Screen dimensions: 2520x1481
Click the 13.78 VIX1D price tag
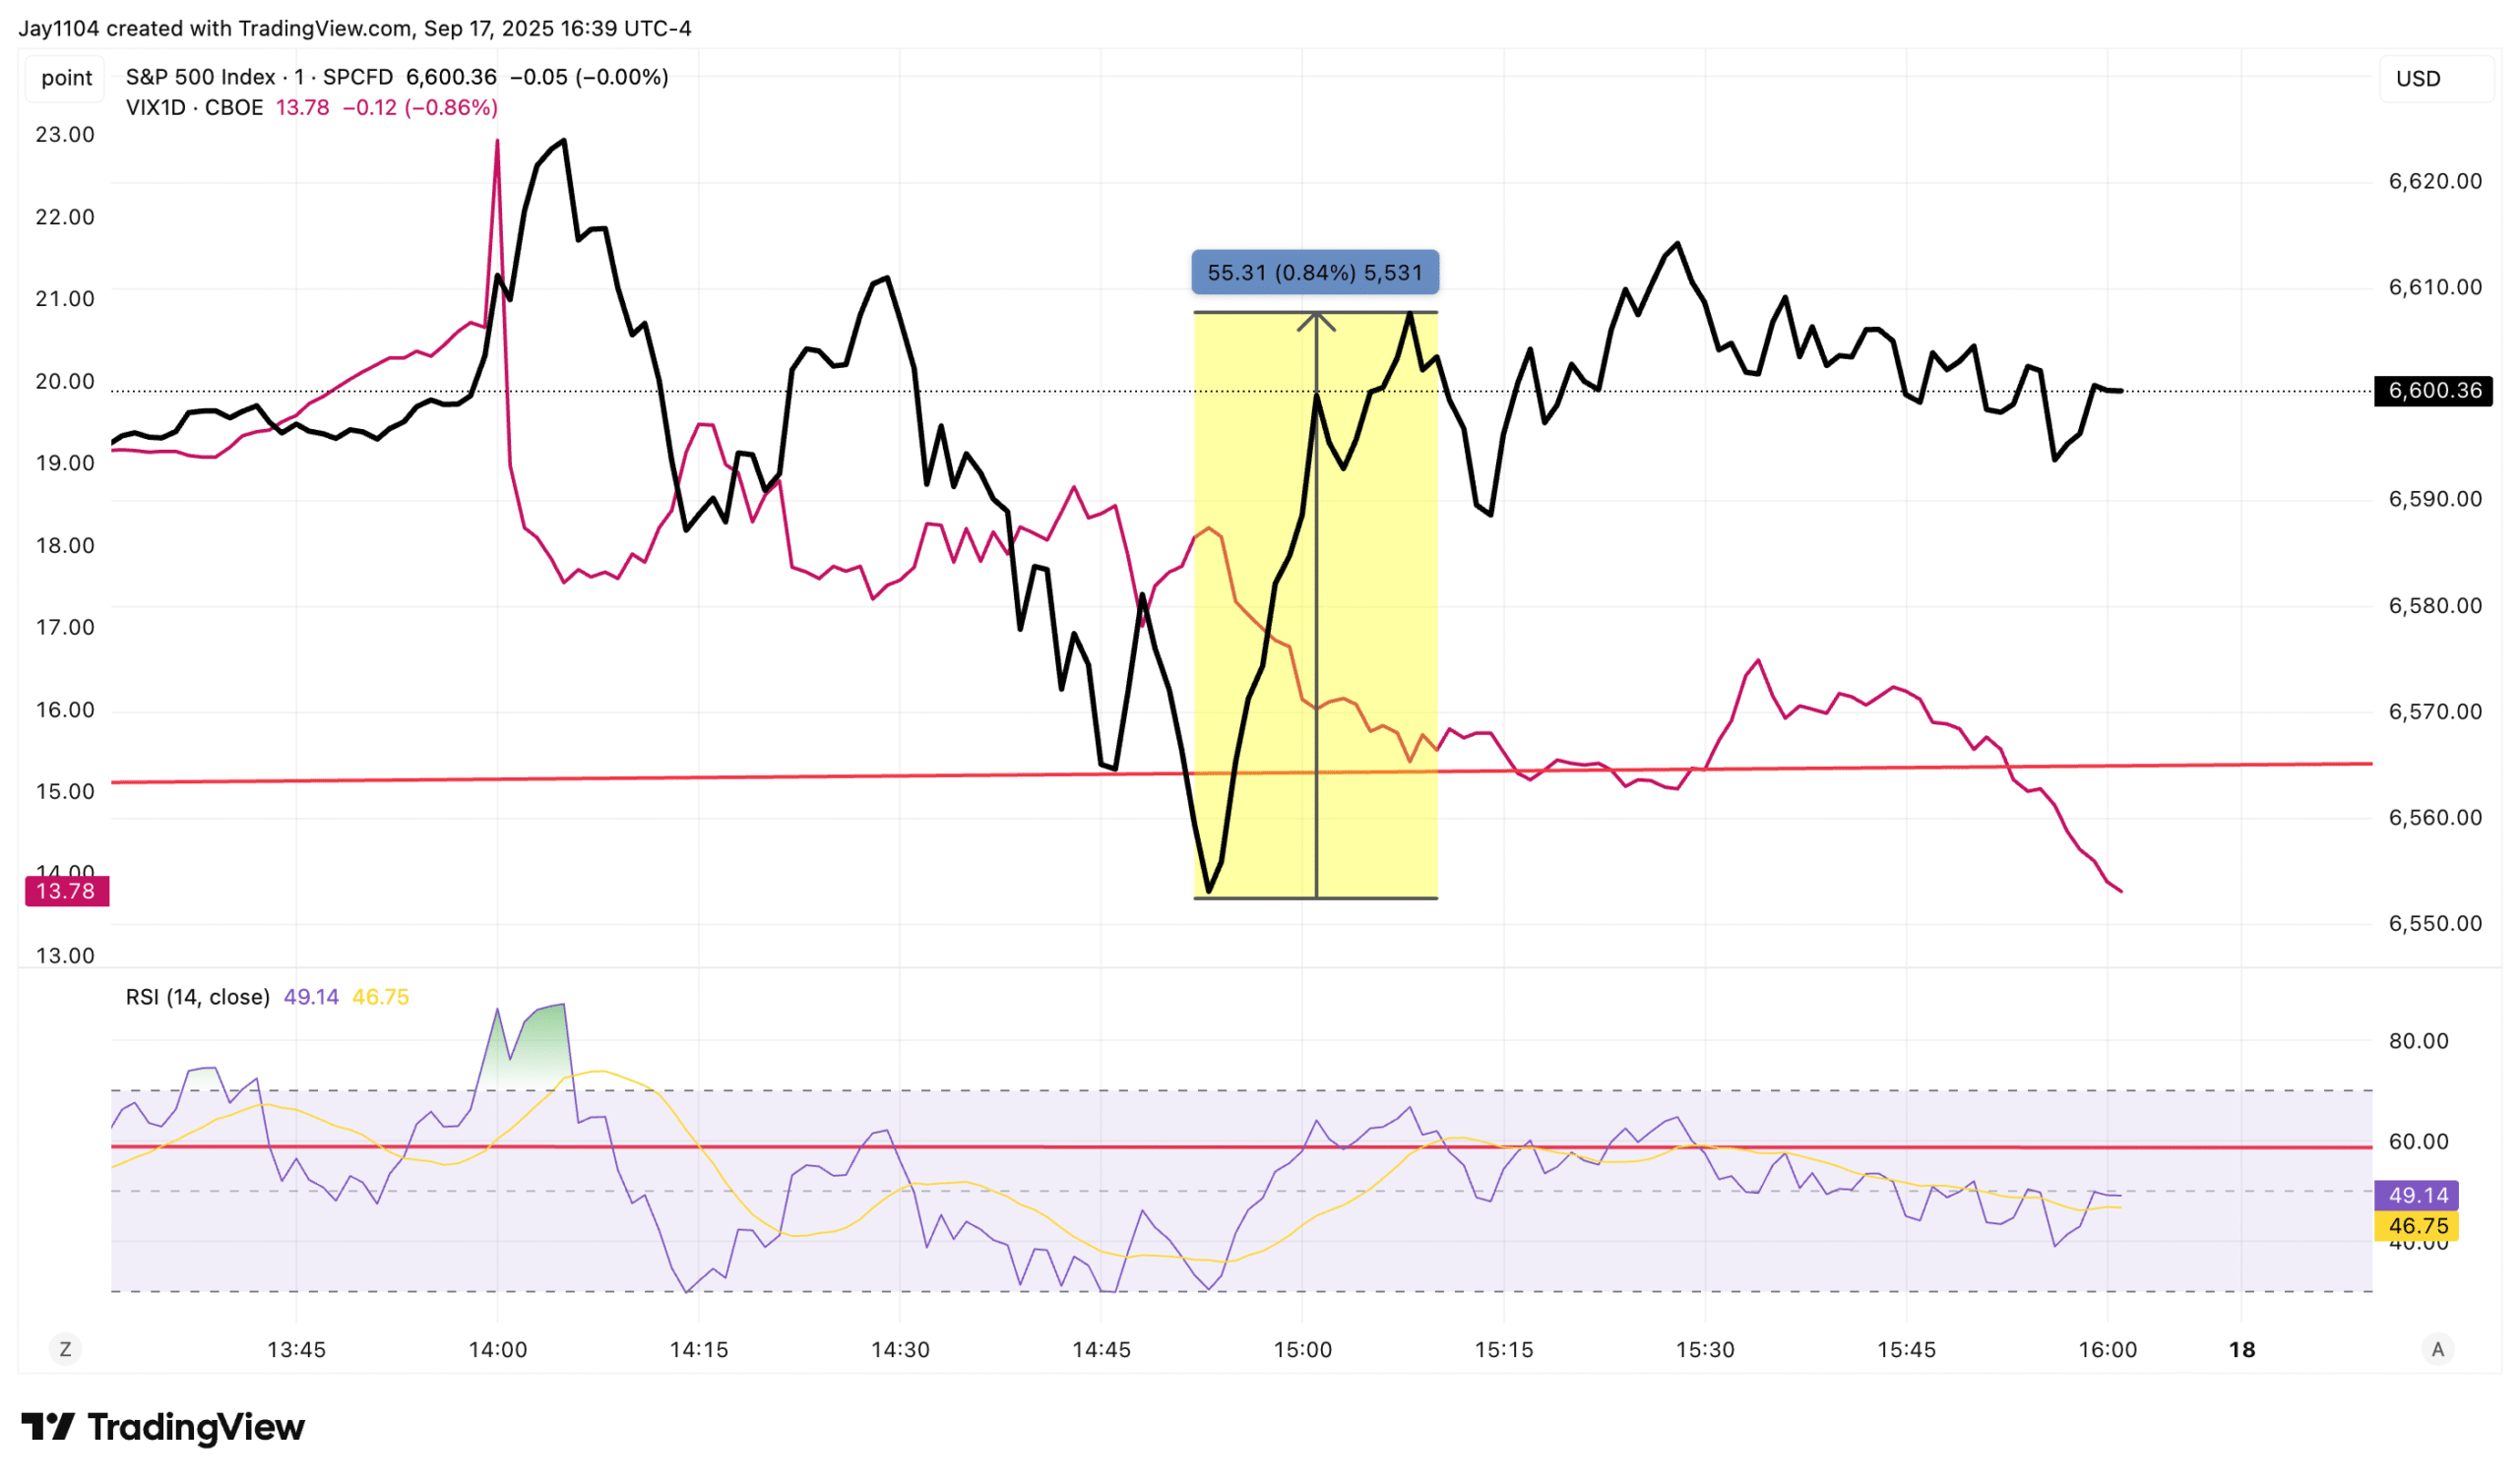click(66, 891)
